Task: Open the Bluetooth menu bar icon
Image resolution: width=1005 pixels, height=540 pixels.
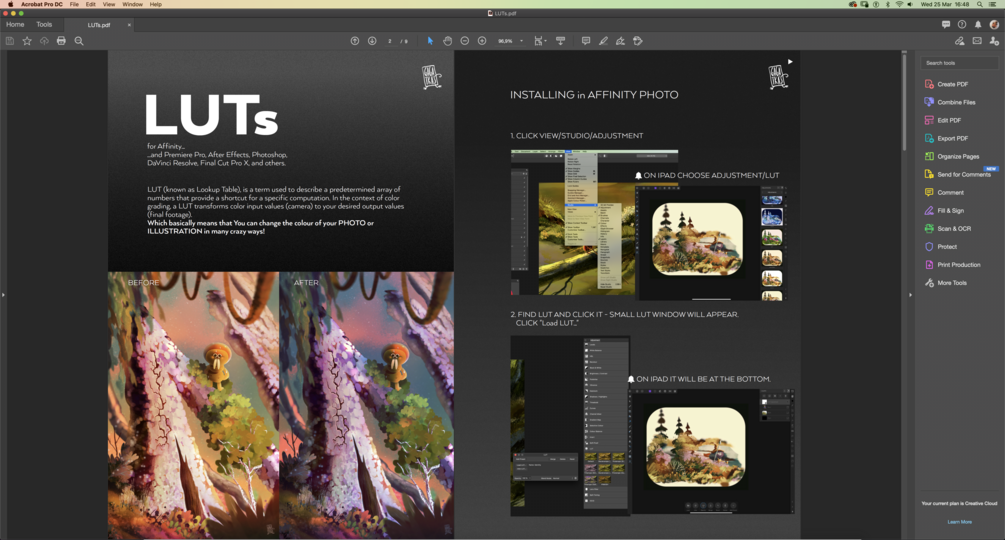Action: pyautogui.click(x=888, y=4)
